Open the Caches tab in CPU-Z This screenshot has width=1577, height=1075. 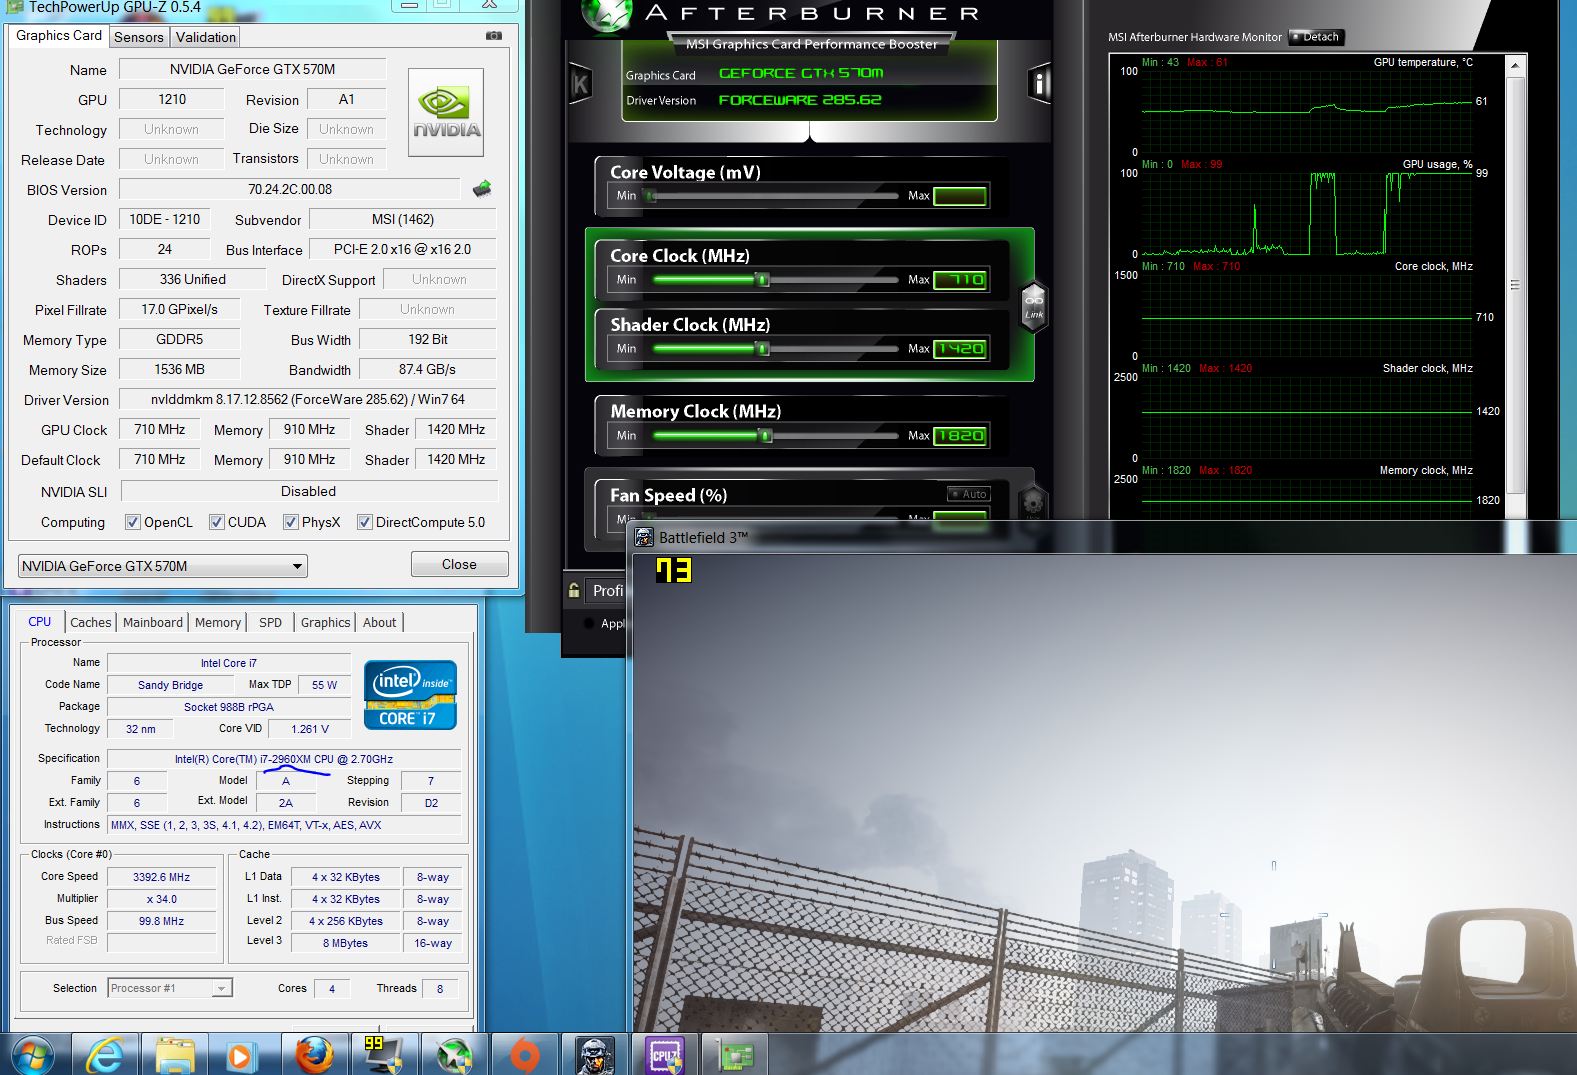pos(91,622)
